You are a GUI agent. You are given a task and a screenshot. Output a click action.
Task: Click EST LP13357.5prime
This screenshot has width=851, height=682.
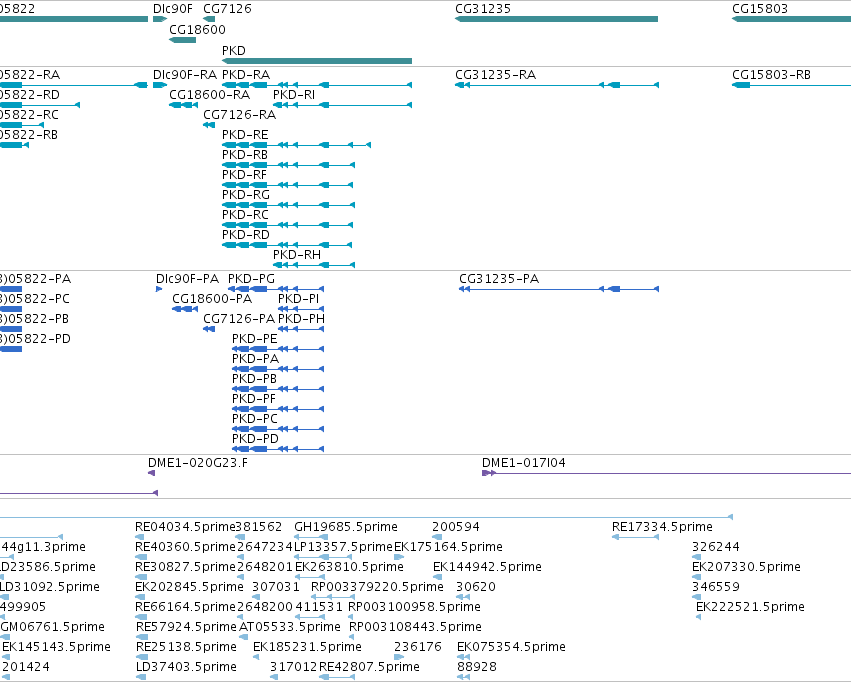click(323, 557)
